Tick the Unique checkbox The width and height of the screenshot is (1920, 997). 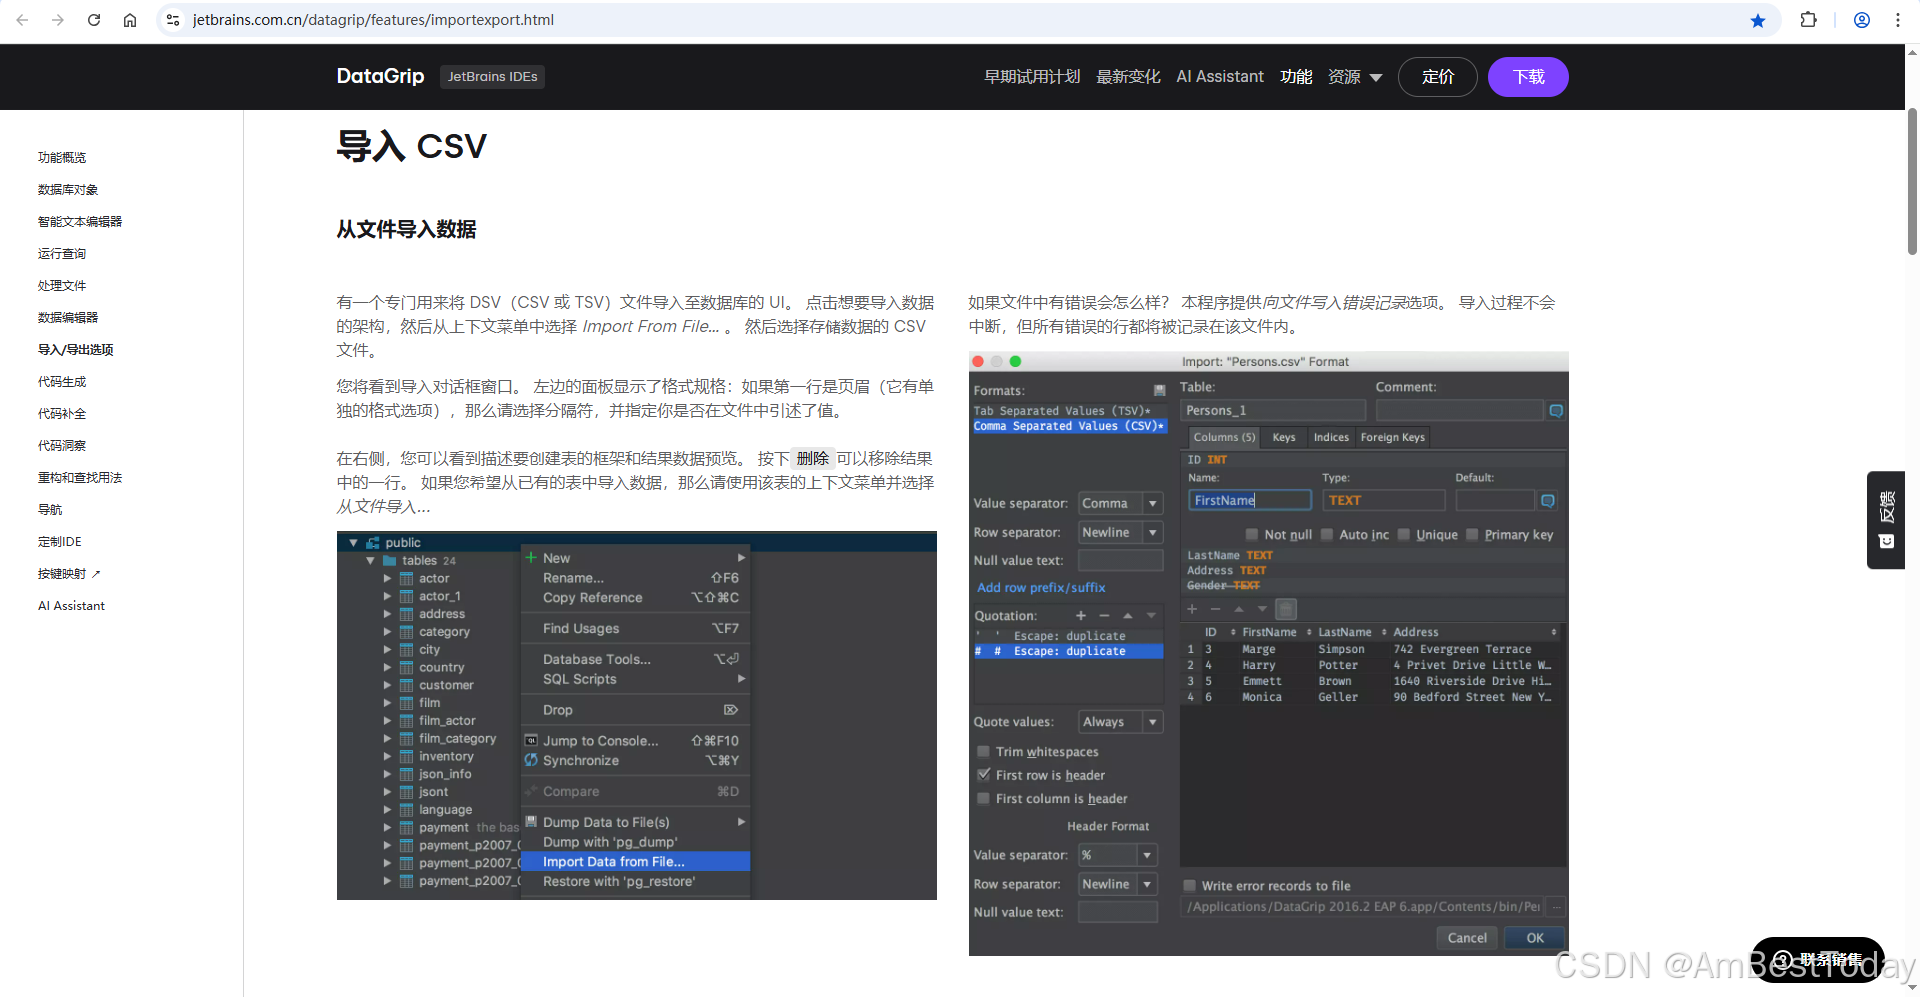click(x=1404, y=535)
